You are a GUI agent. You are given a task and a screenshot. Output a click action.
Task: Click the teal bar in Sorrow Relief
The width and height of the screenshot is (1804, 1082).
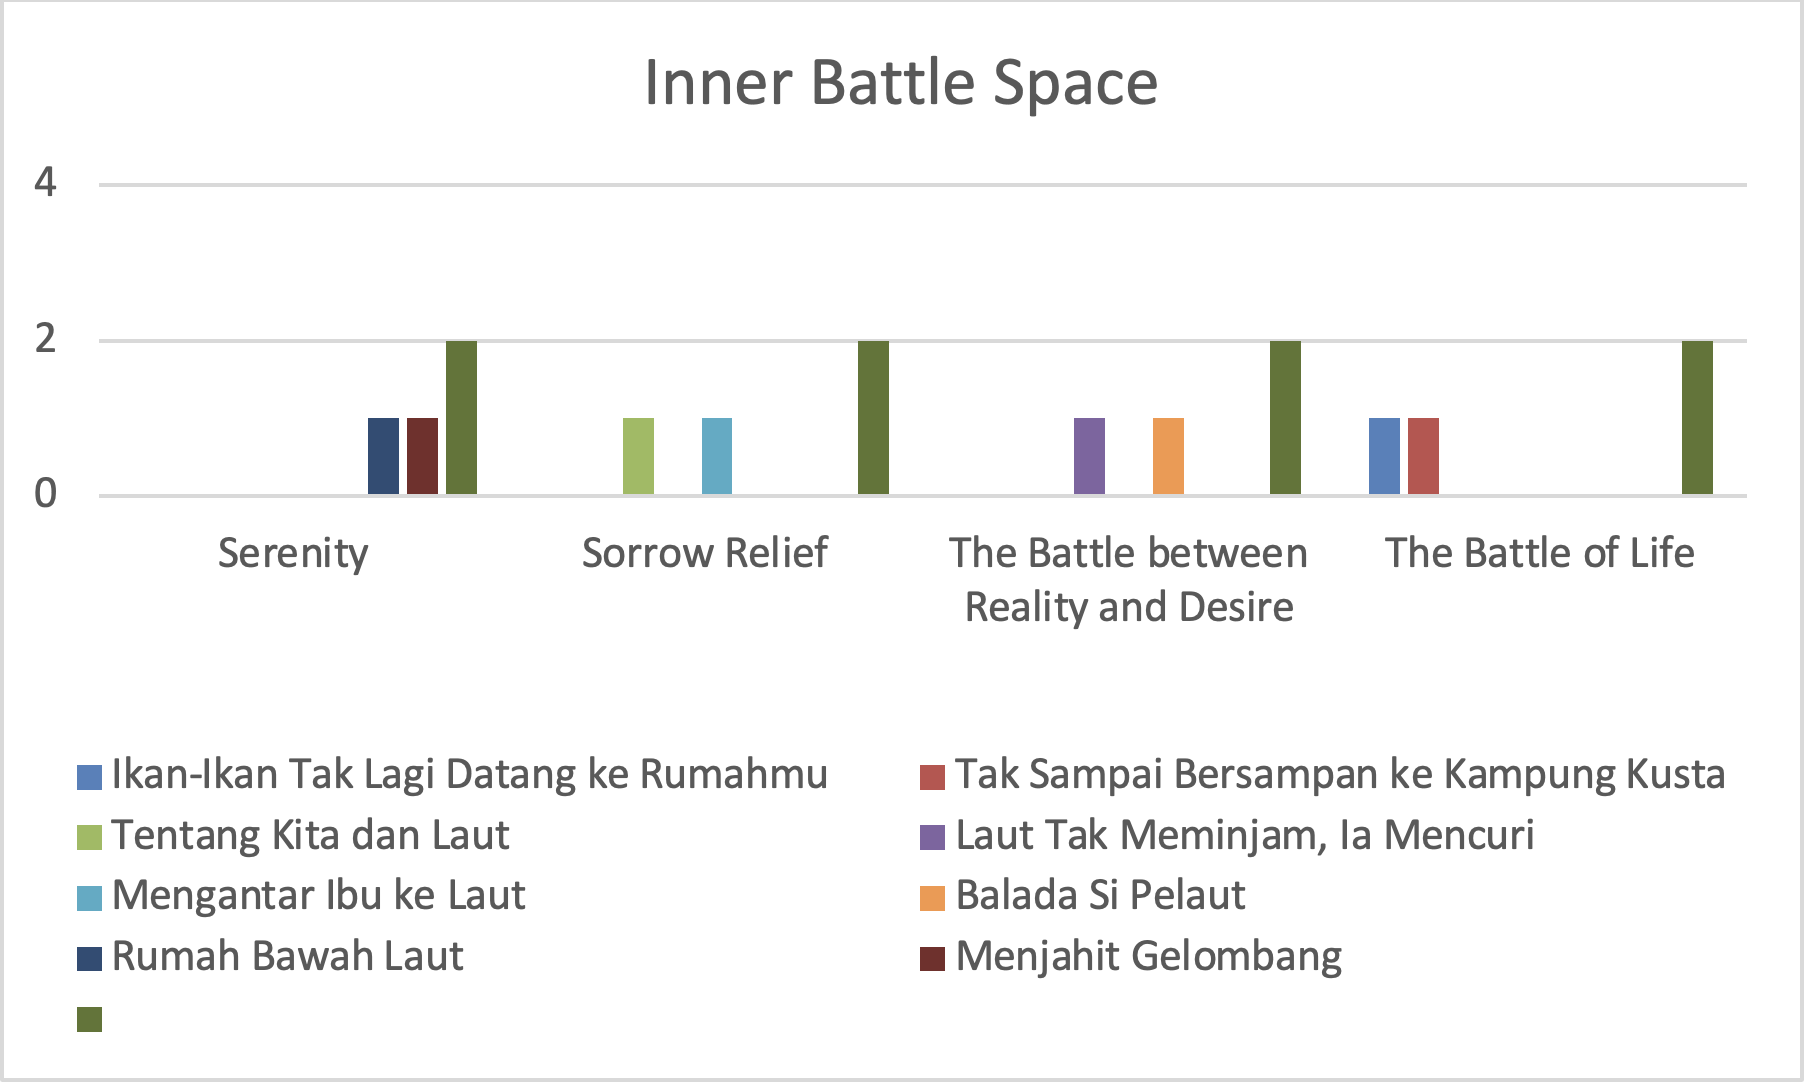click(717, 456)
